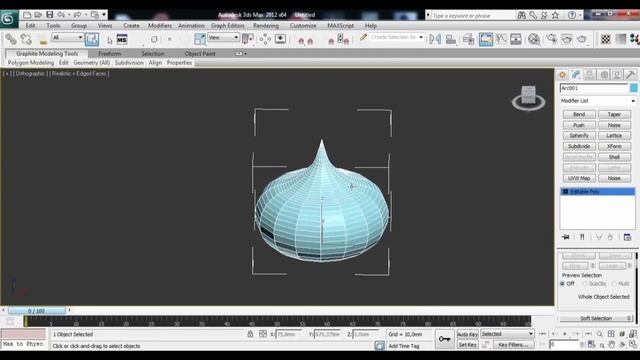Open the View reference coordinate dropdown
The width and height of the screenshot is (640, 360).
[223, 37]
